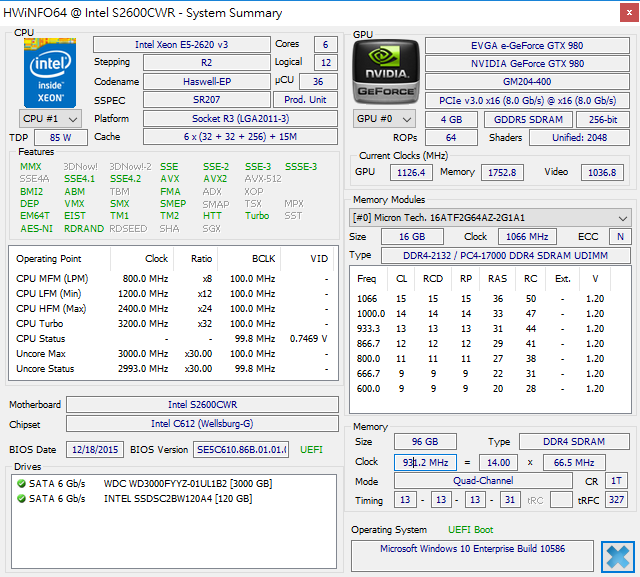The image size is (640, 577).
Task: Click the CPU Turbo operating point row
Action: pyautogui.click(x=173, y=324)
